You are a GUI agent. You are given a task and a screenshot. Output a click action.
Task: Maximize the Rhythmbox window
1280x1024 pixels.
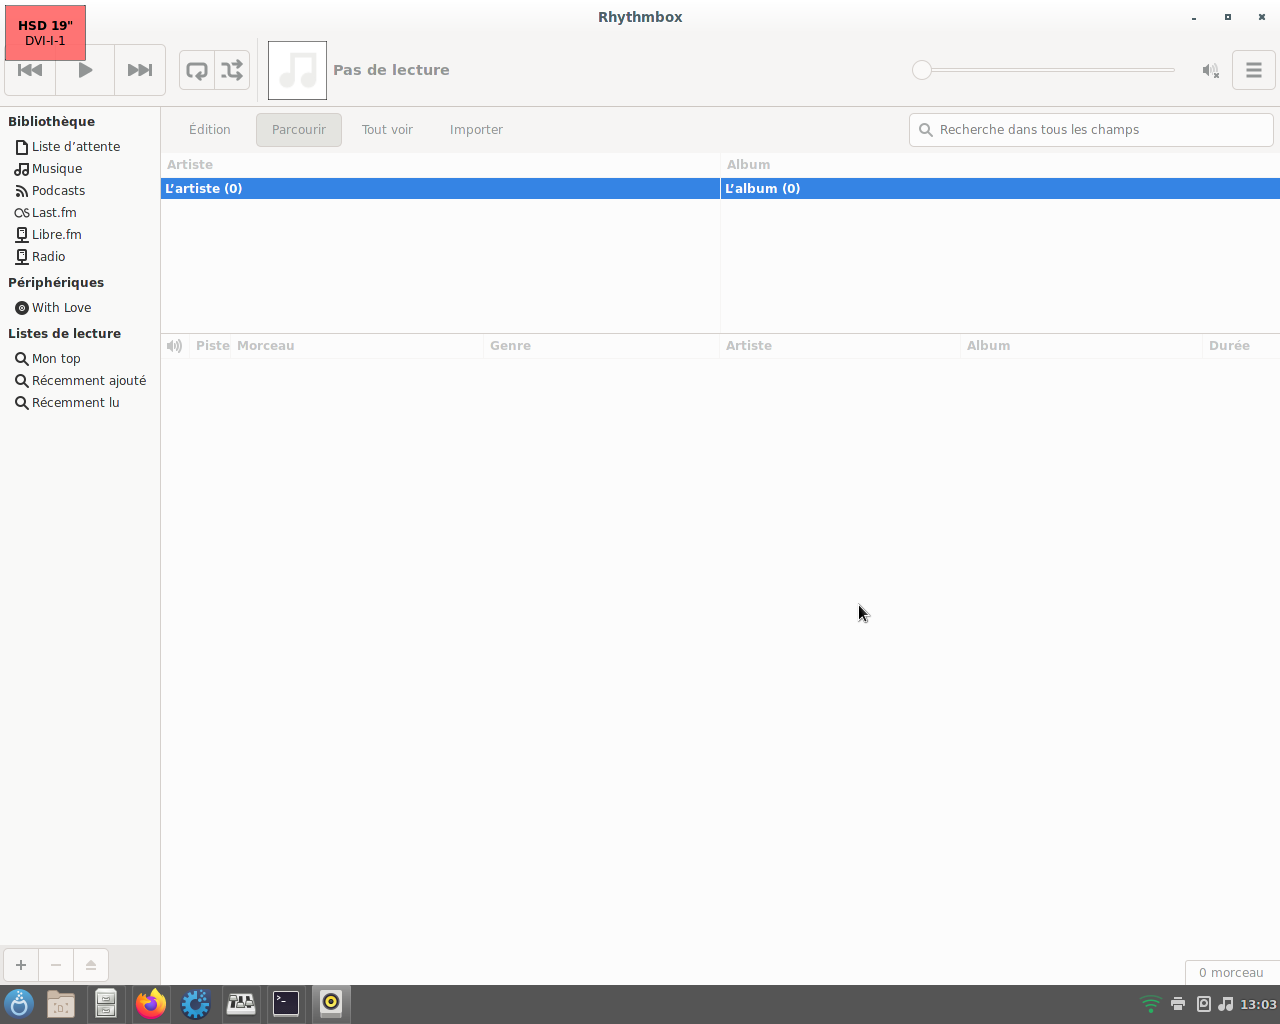pyautogui.click(x=1228, y=17)
